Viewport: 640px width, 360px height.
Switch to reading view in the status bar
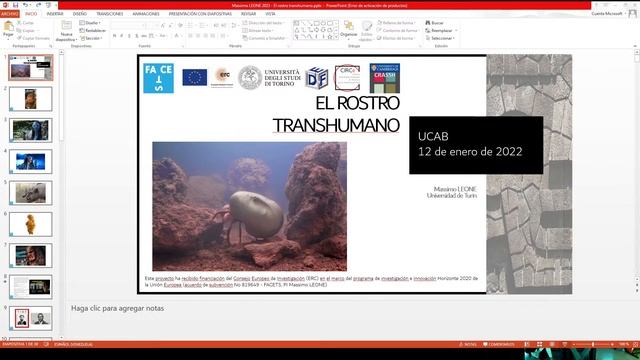(x=552, y=344)
